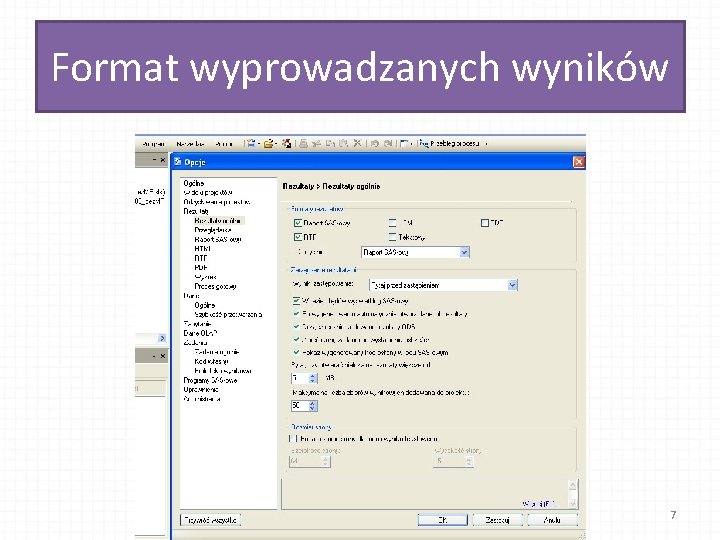The width and height of the screenshot is (720, 540).
Task: Enable the page size checkbox
Action: (293, 439)
